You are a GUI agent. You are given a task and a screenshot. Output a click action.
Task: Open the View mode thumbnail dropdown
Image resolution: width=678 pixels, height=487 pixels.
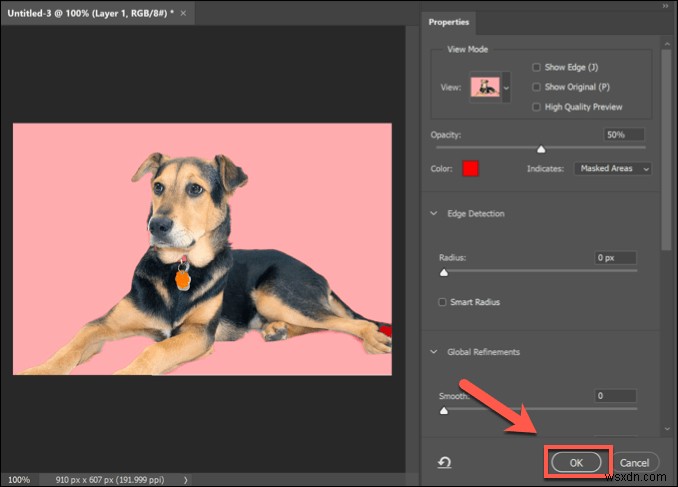(x=490, y=87)
